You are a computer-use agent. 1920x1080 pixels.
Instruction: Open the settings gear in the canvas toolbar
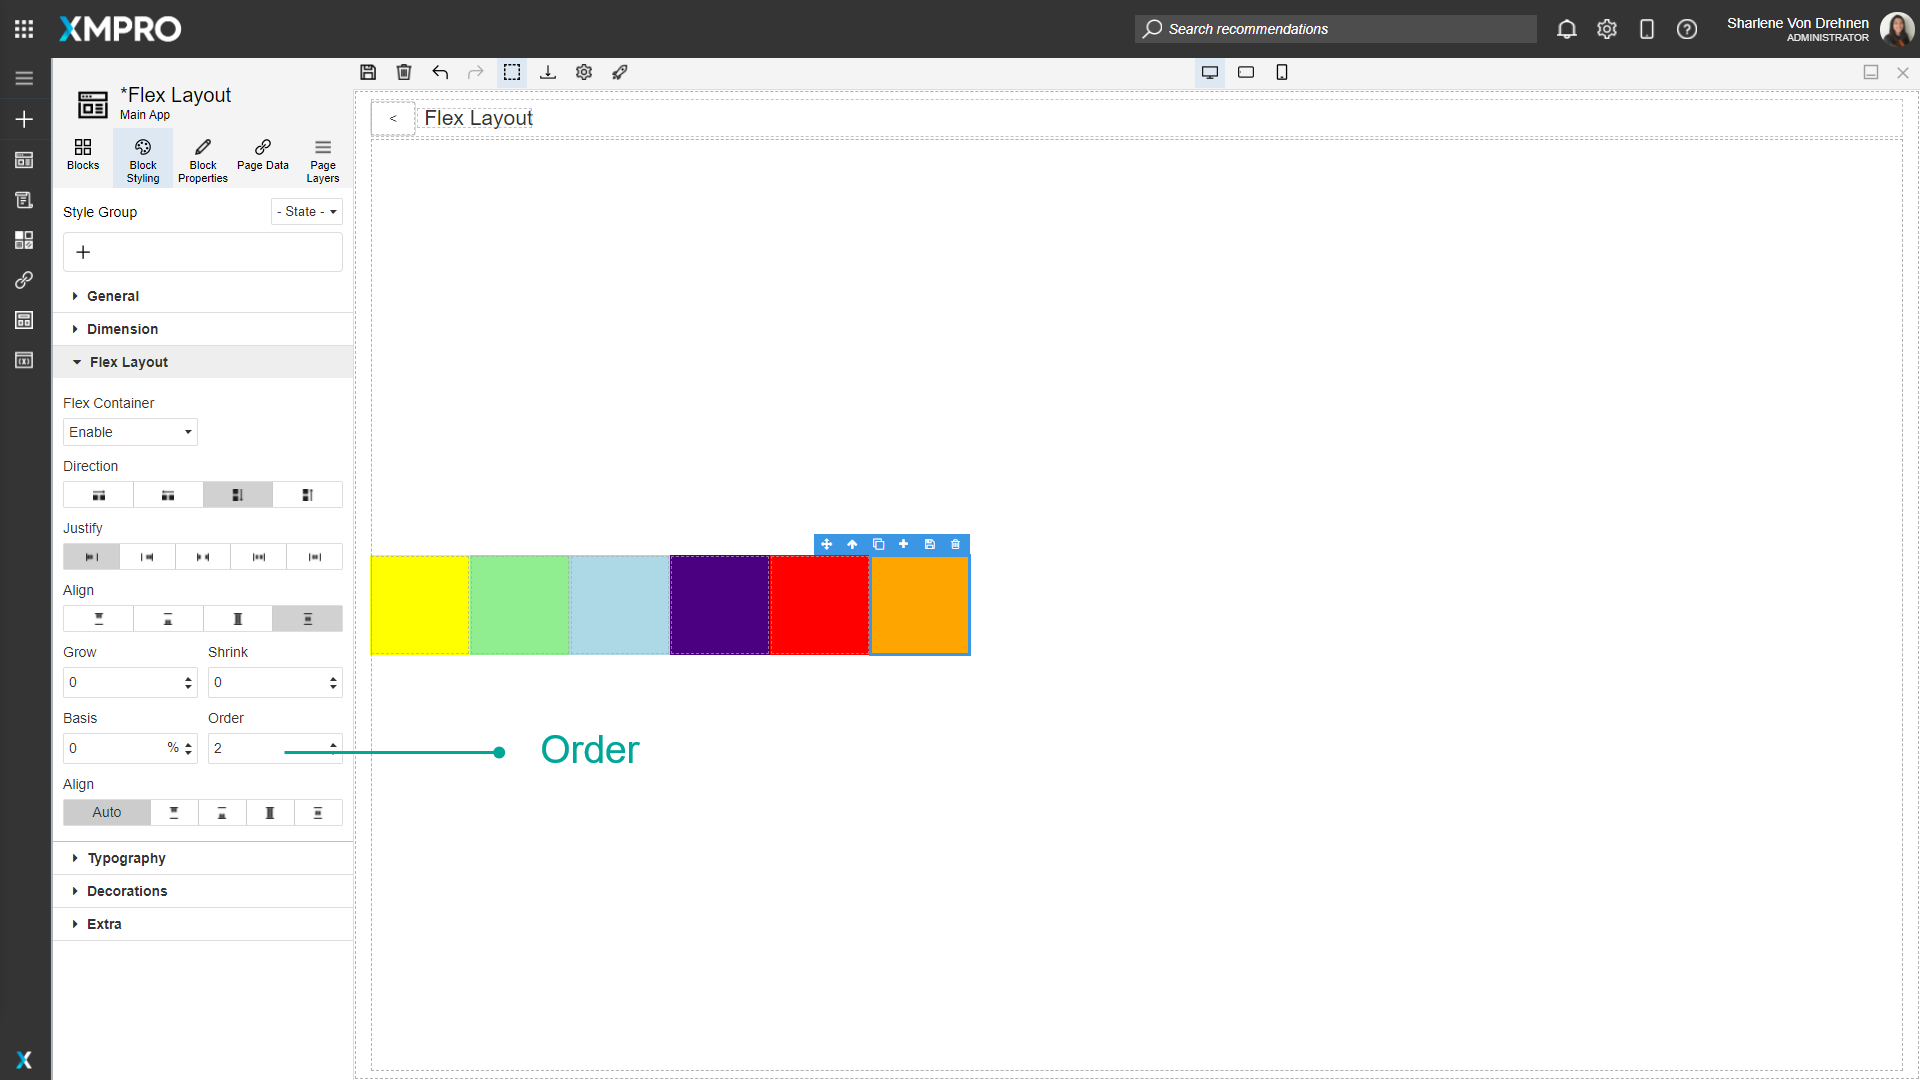pyautogui.click(x=584, y=72)
